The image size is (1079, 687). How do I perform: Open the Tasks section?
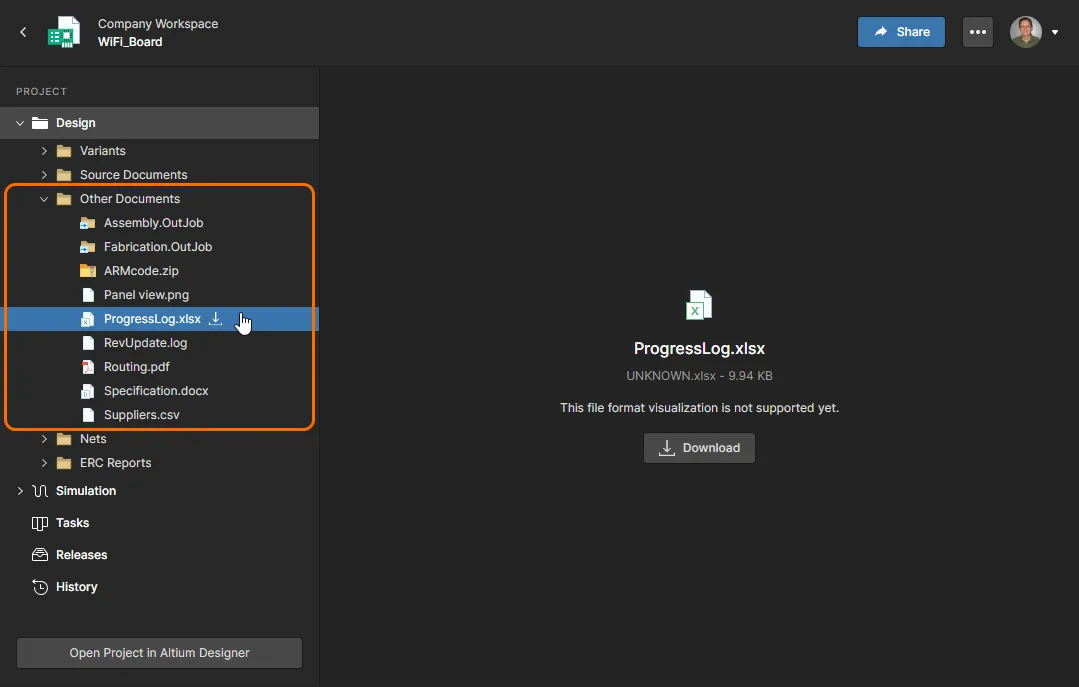[x=72, y=523]
